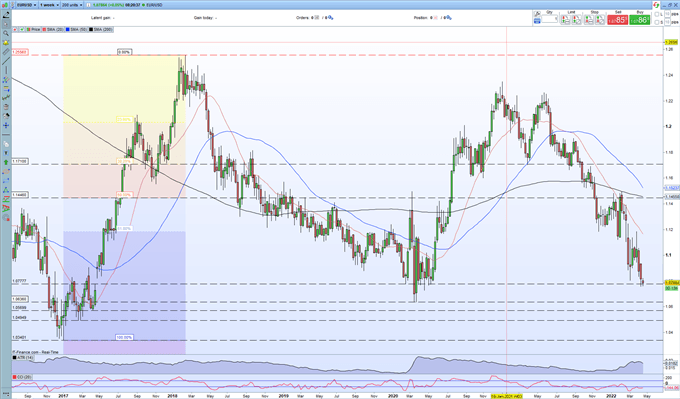Viewport: 680px width, 399px height.
Task: Click the blue cross-arrows move tool
Action: coord(6,125)
